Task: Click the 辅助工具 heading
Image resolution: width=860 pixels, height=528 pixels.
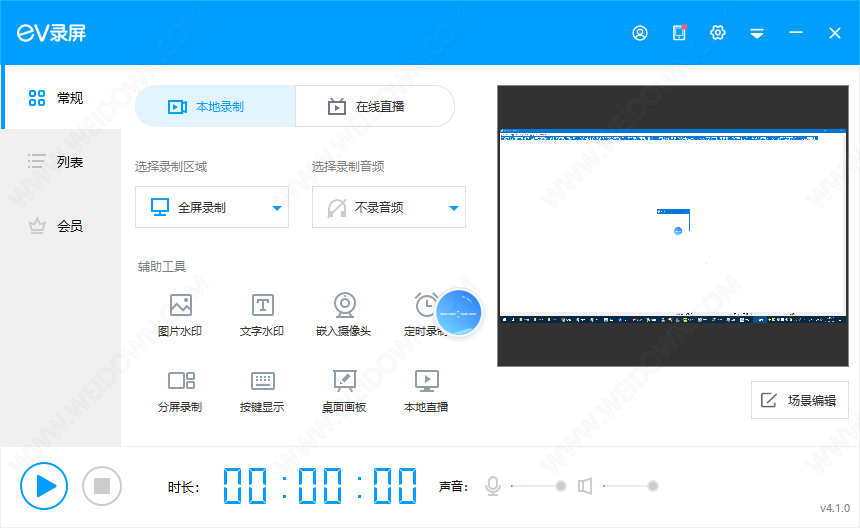Action: coord(162,266)
